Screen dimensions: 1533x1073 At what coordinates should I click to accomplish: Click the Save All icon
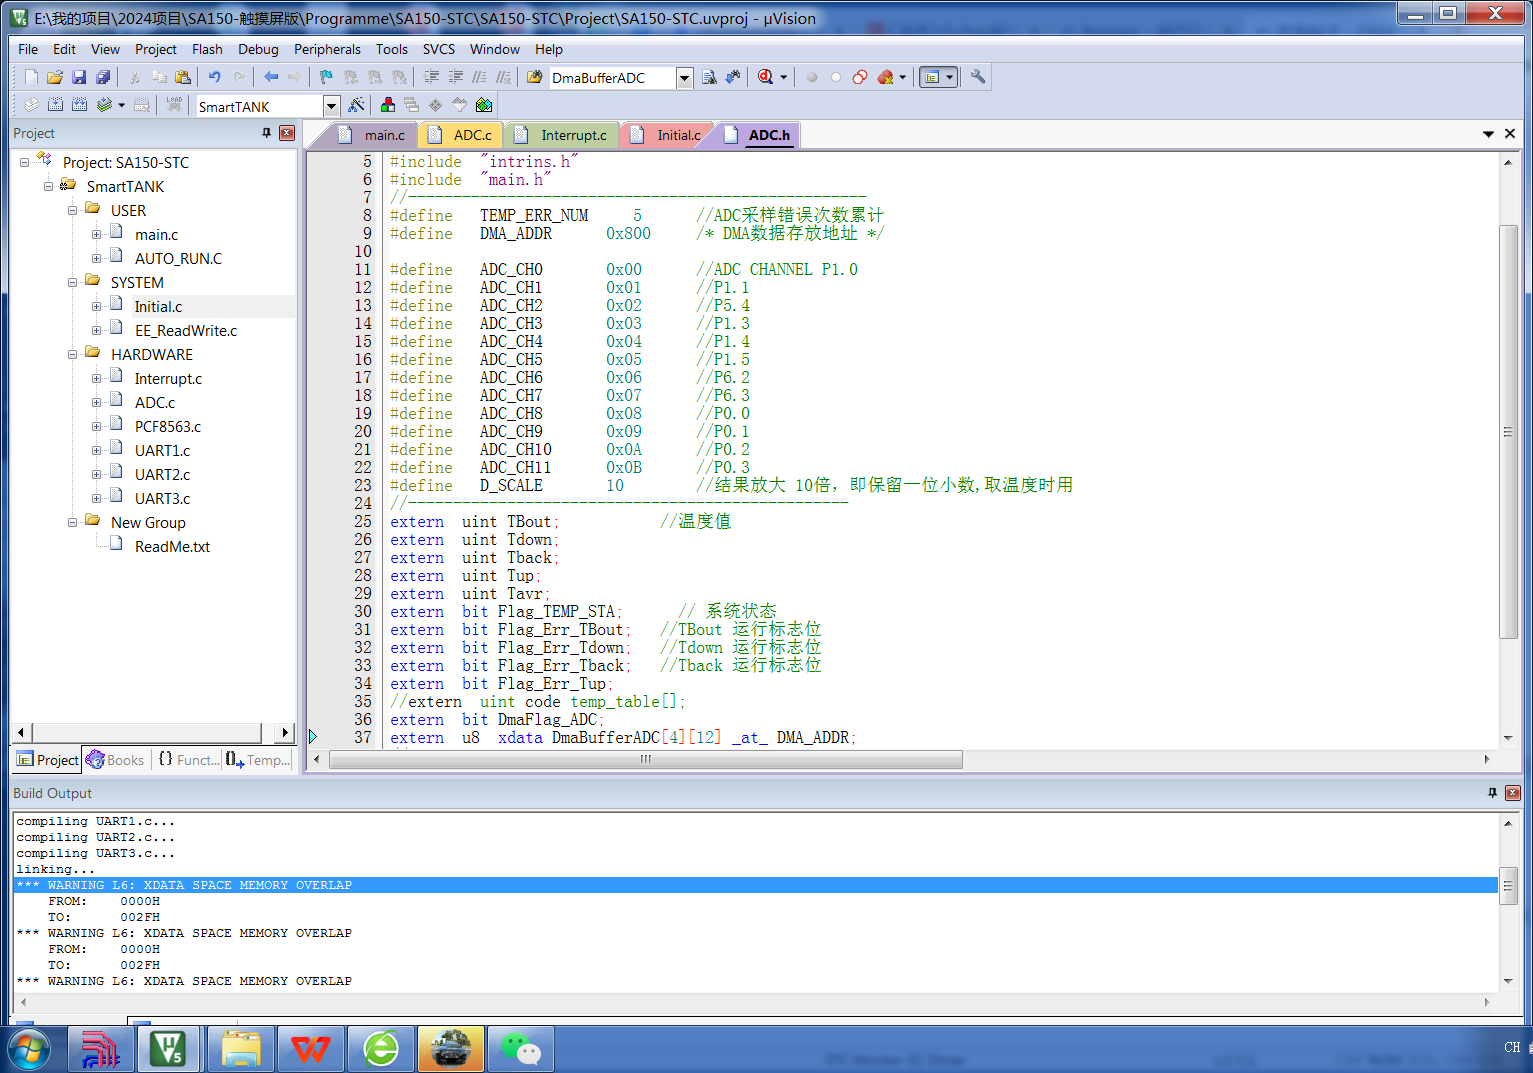103,77
